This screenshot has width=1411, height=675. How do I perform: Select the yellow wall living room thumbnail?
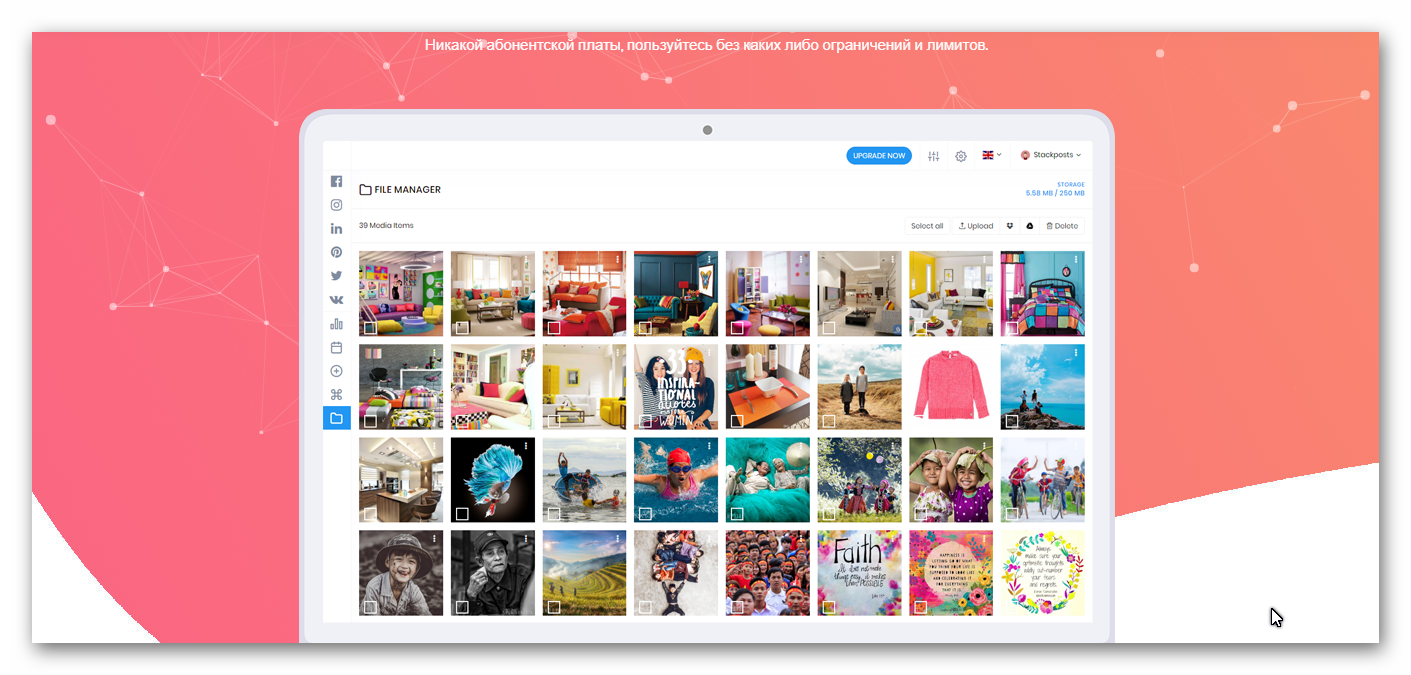click(x=951, y=293)
